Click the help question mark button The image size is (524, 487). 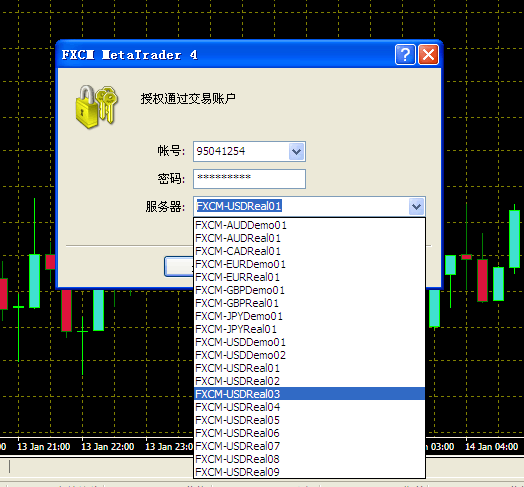(x=405, y=54)
